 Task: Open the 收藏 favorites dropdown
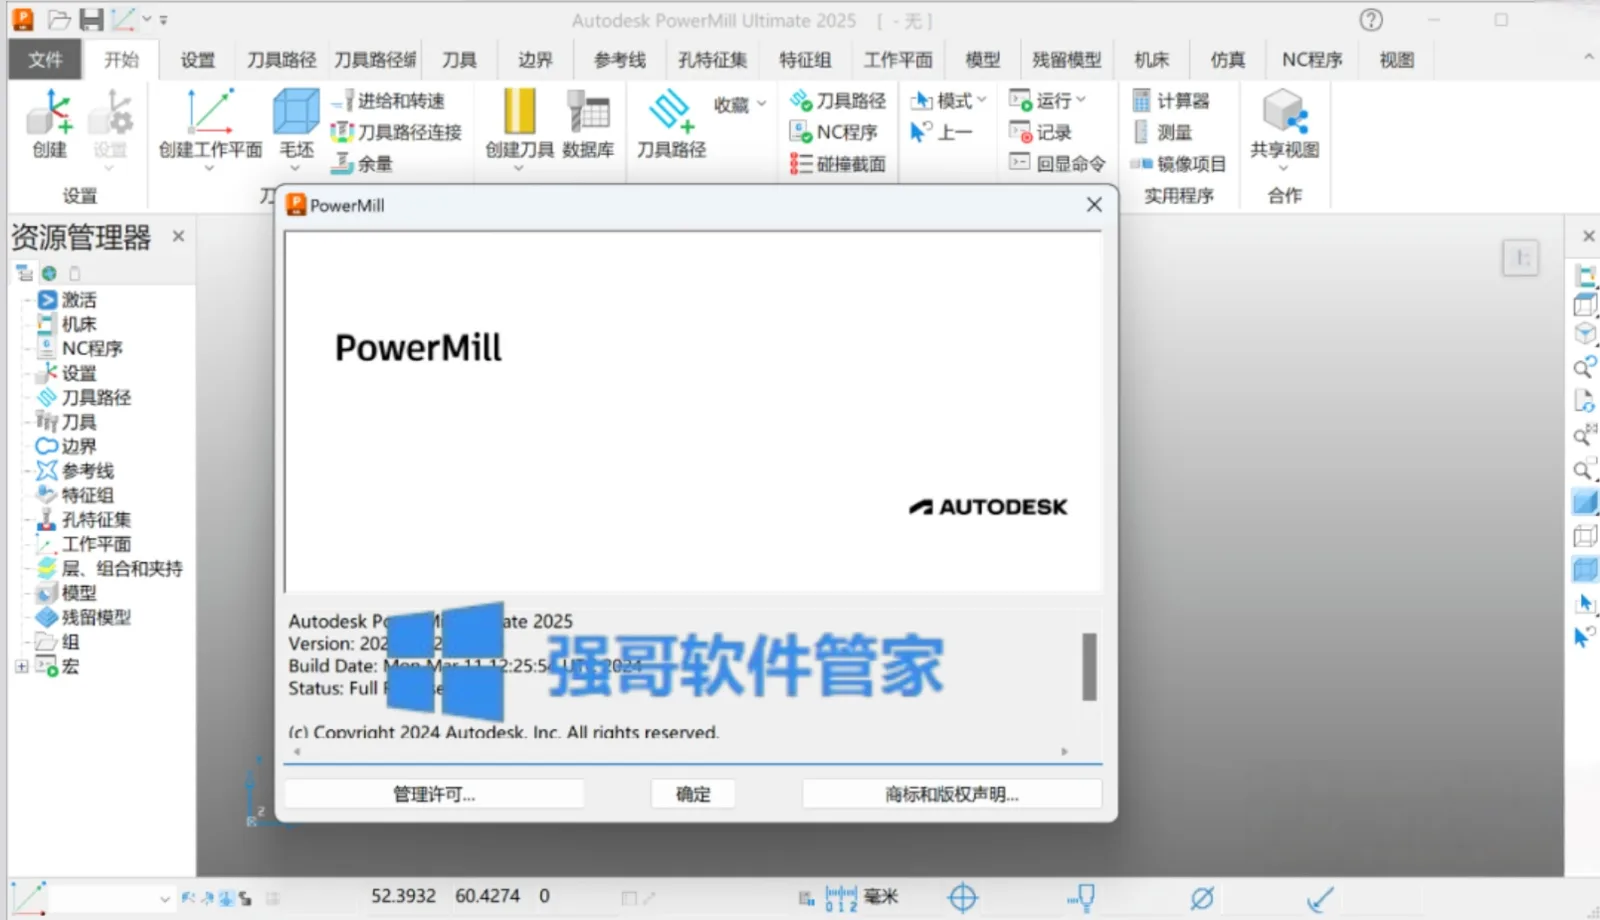740,104
